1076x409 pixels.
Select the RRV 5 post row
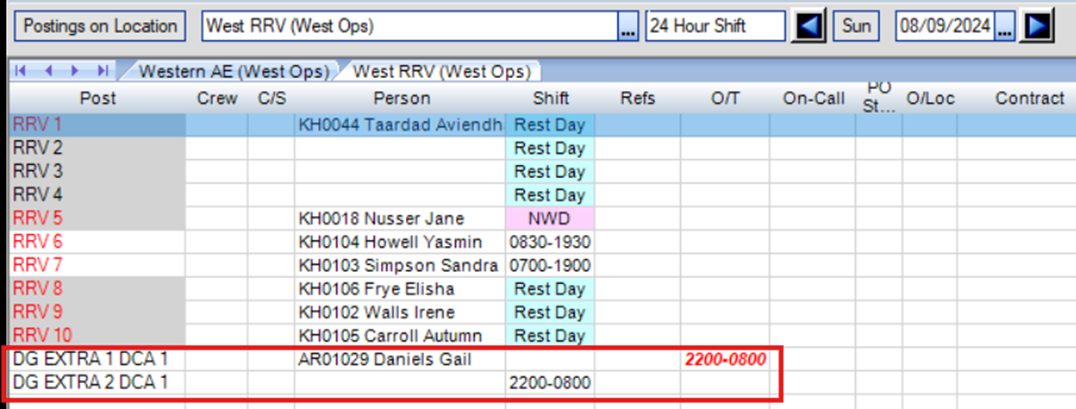96,218
